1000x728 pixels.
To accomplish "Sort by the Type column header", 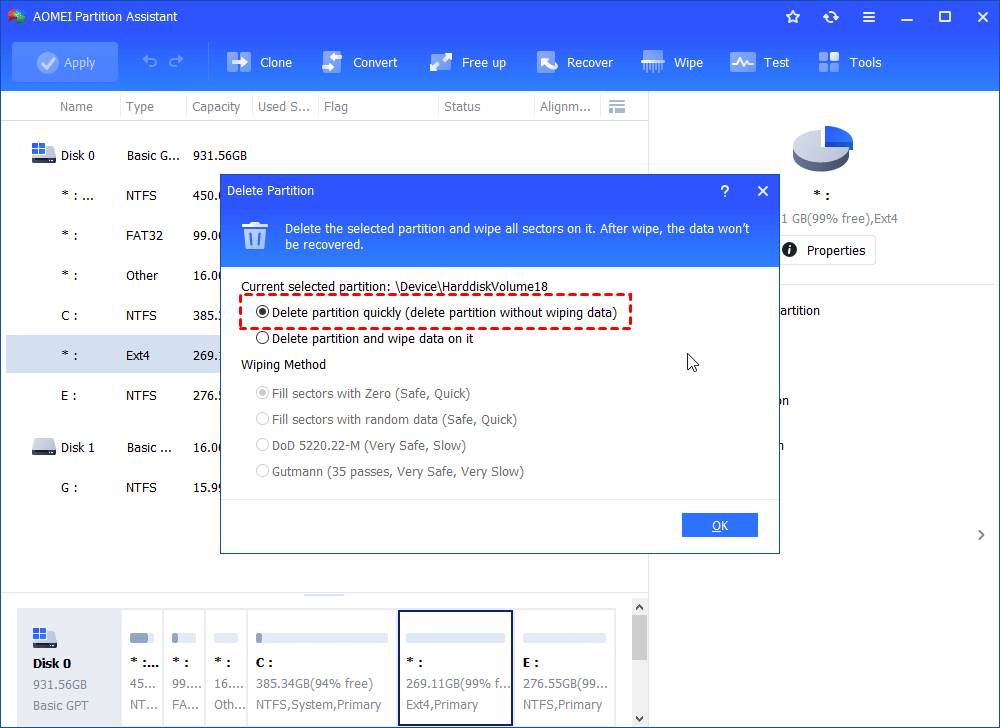I will click(x=140, y=106).
